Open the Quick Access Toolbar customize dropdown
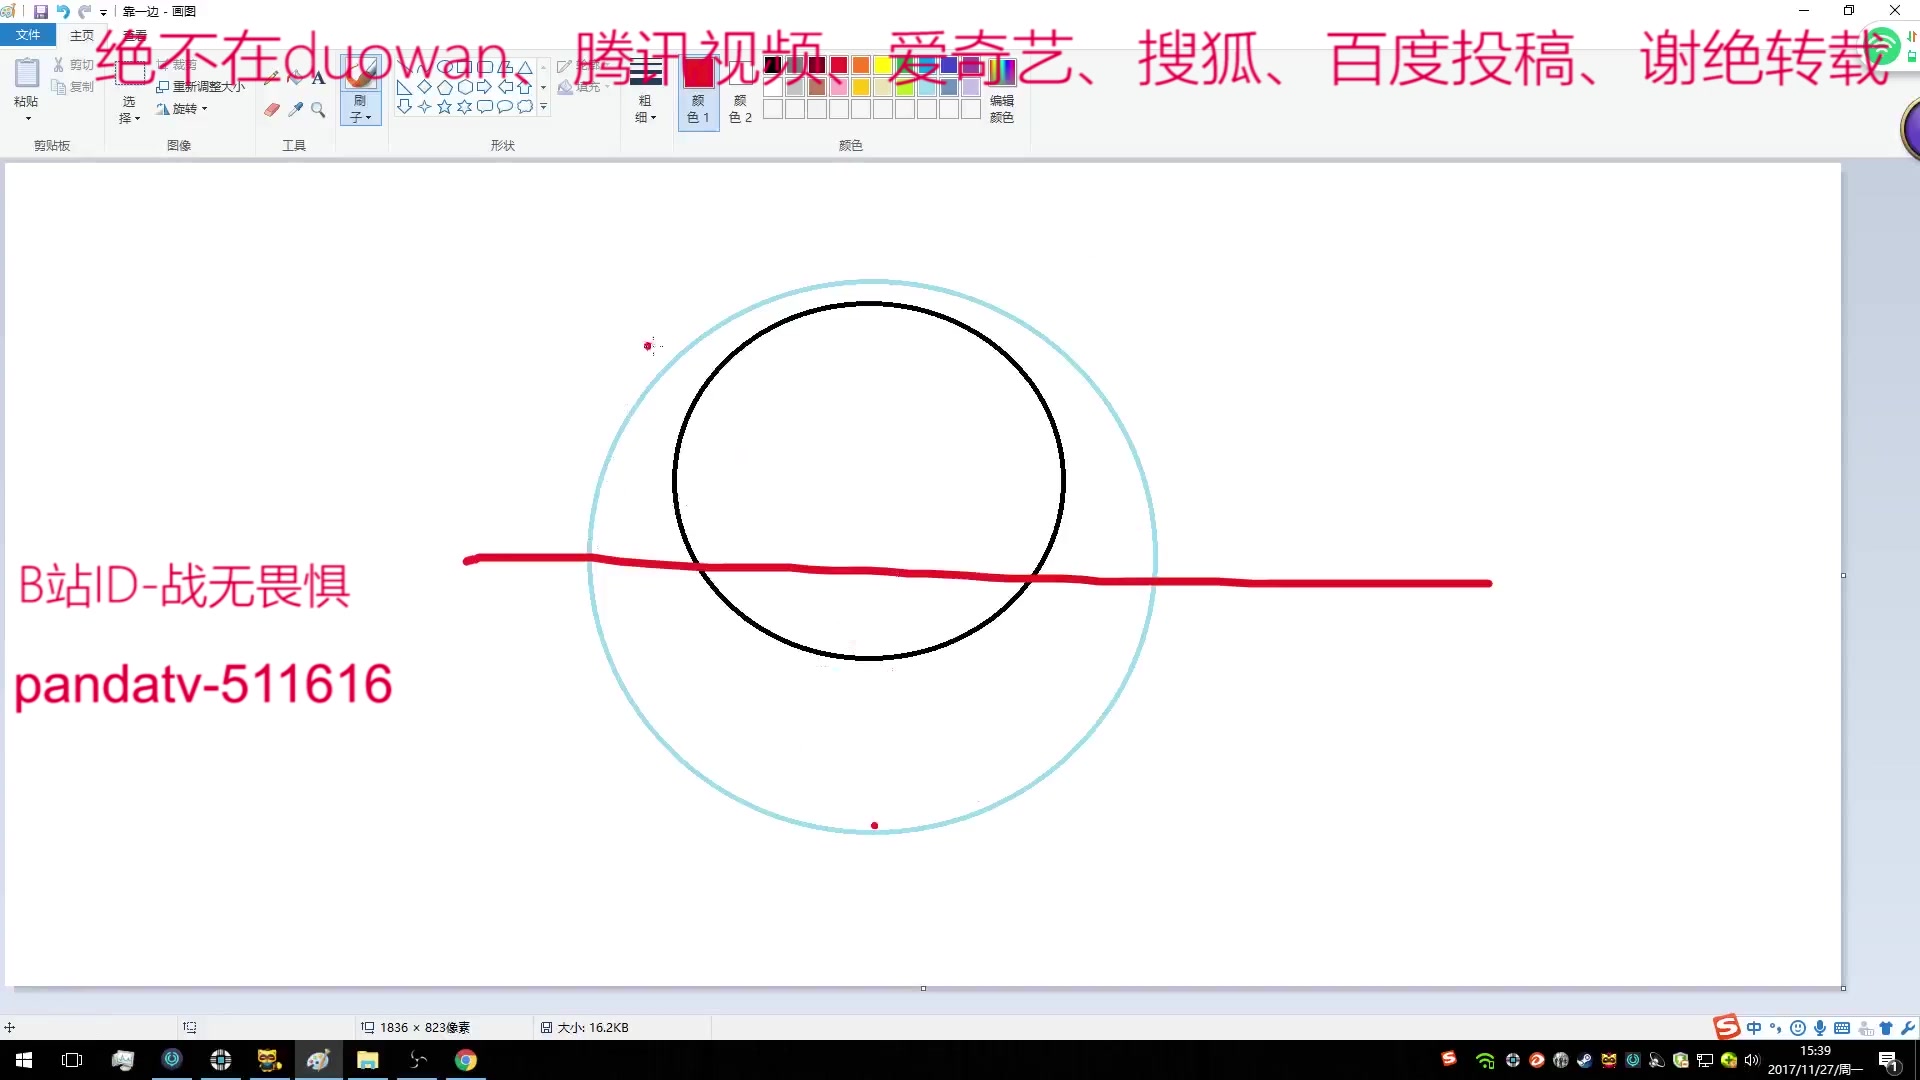The image size is (1920, 1080). pos(104,12)
